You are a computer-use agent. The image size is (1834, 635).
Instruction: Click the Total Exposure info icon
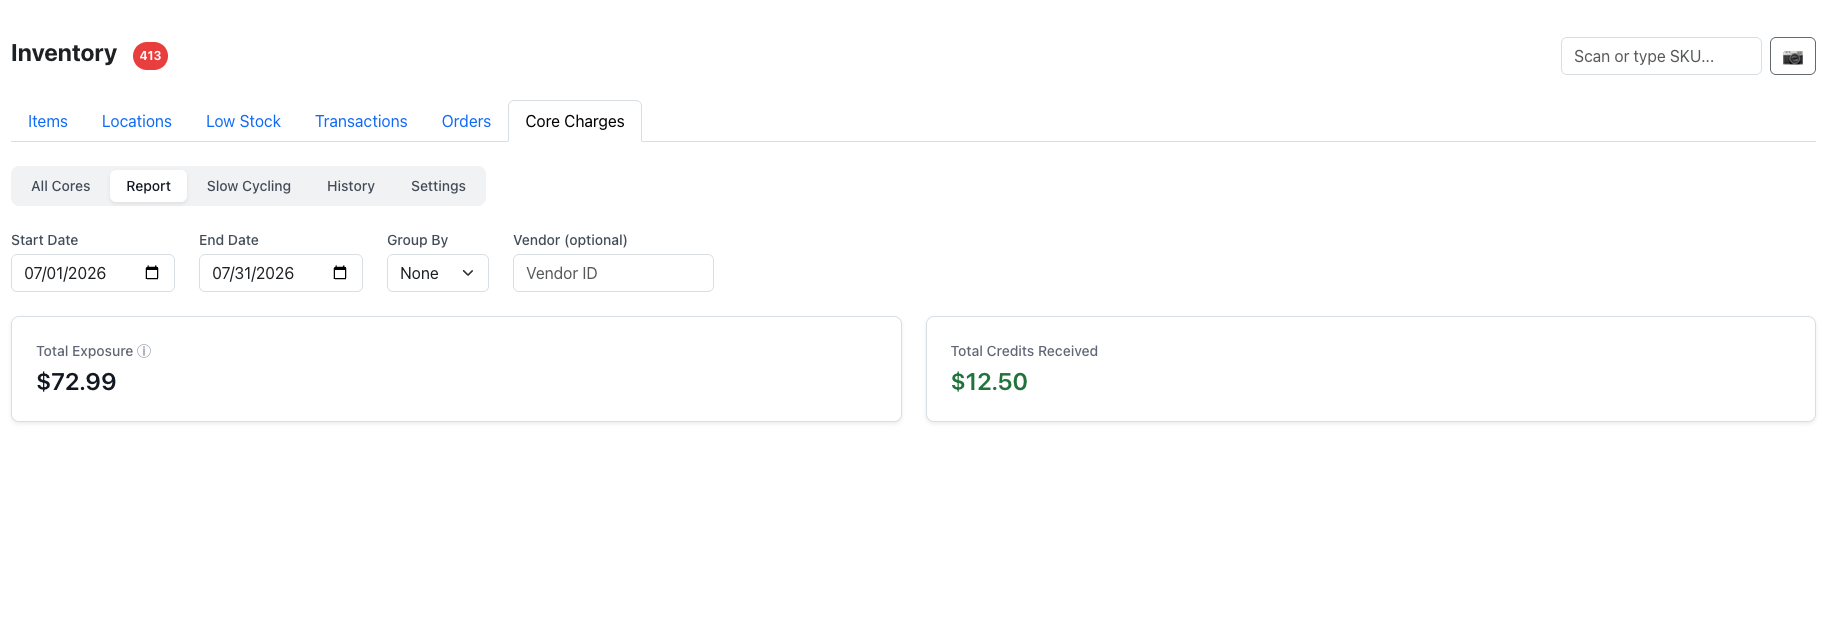(x=144, y=351)
